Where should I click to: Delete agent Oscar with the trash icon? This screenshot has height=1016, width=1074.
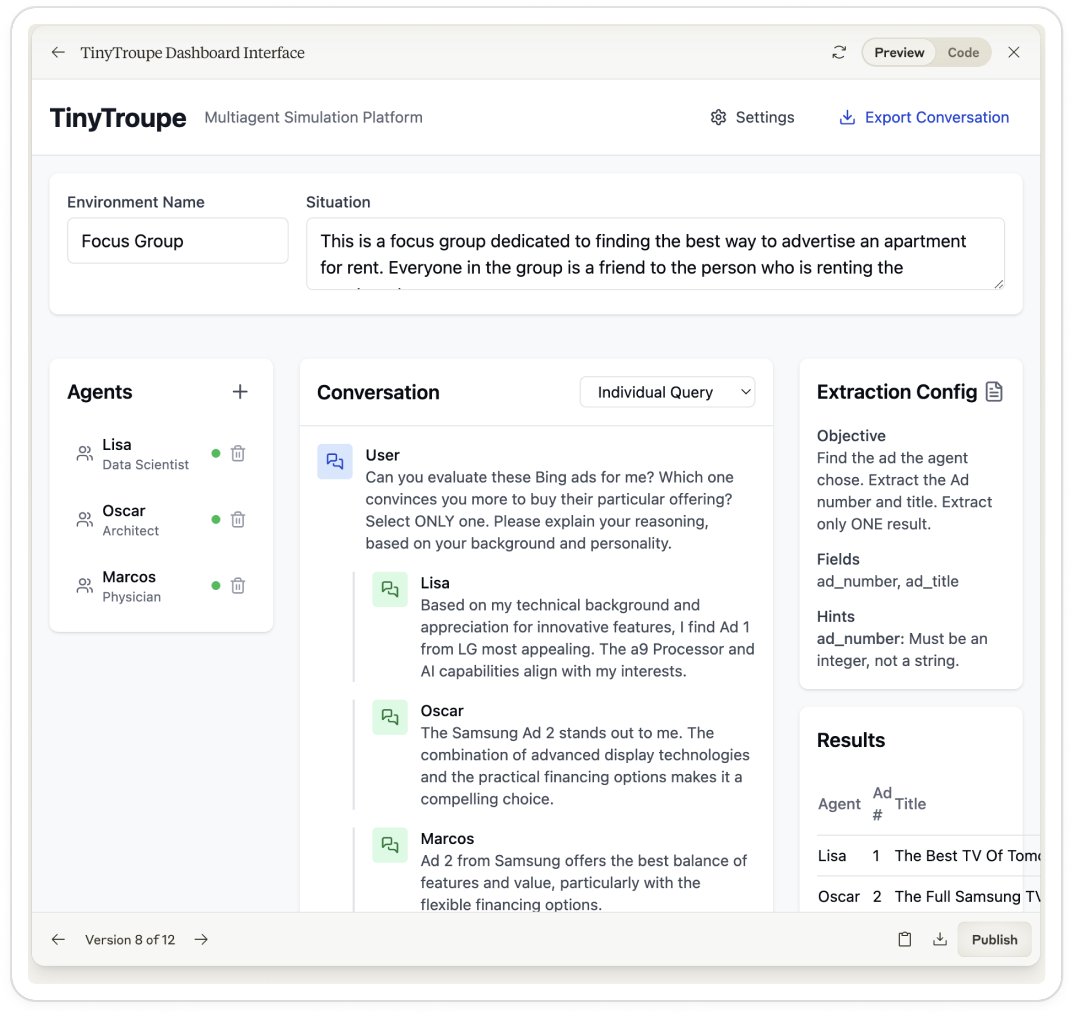[238, 519]
